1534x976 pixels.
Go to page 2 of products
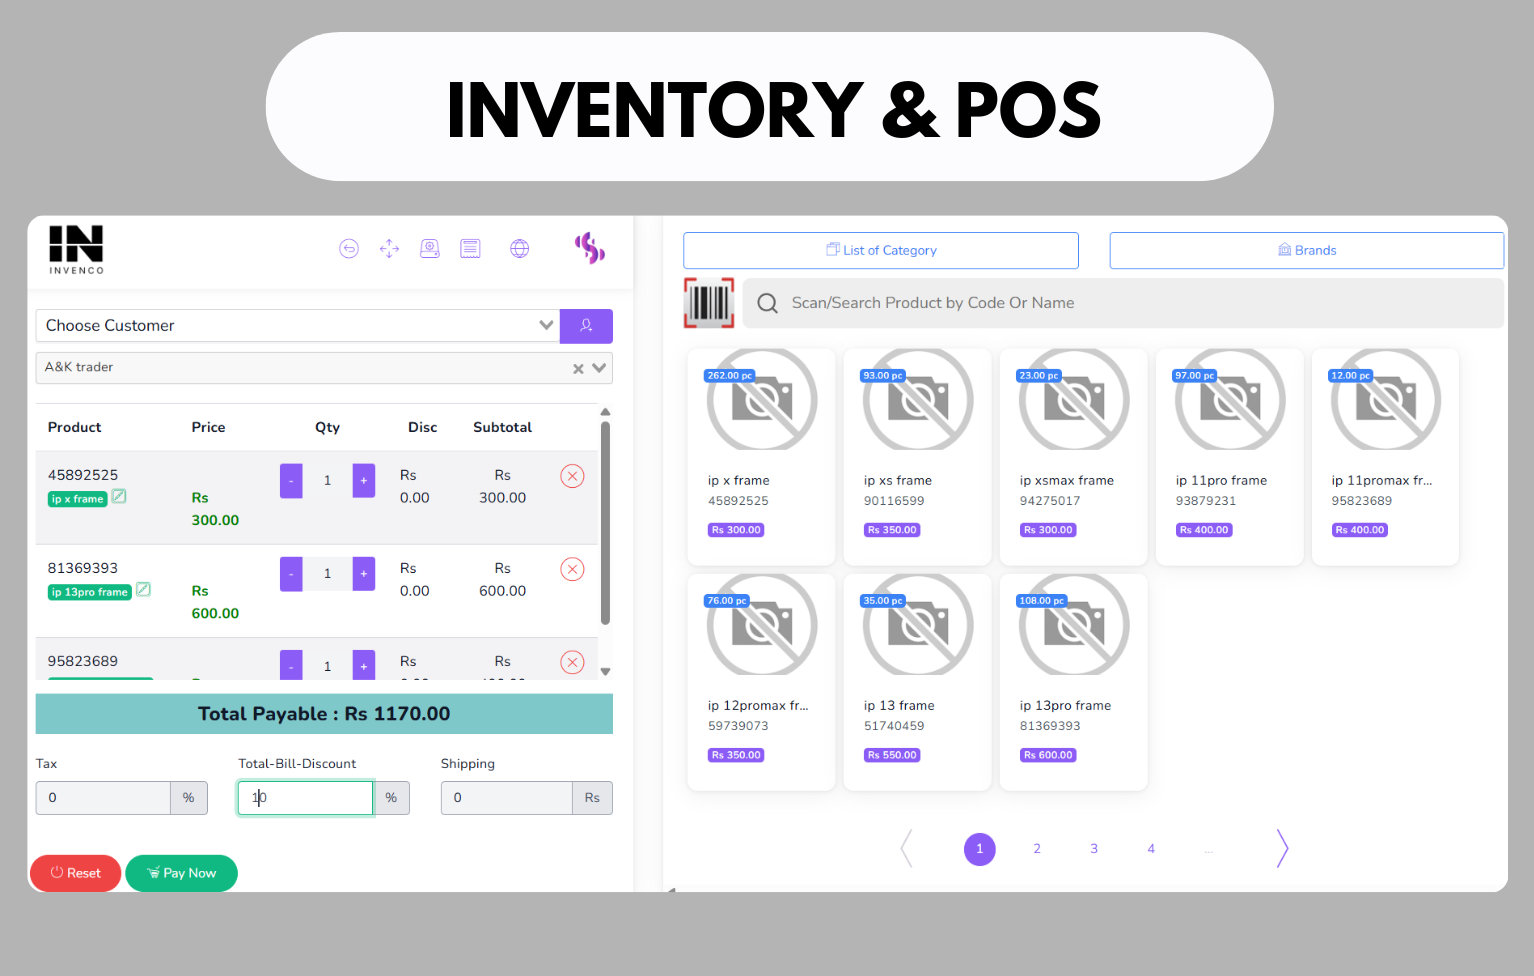(x=1037, y=849)
